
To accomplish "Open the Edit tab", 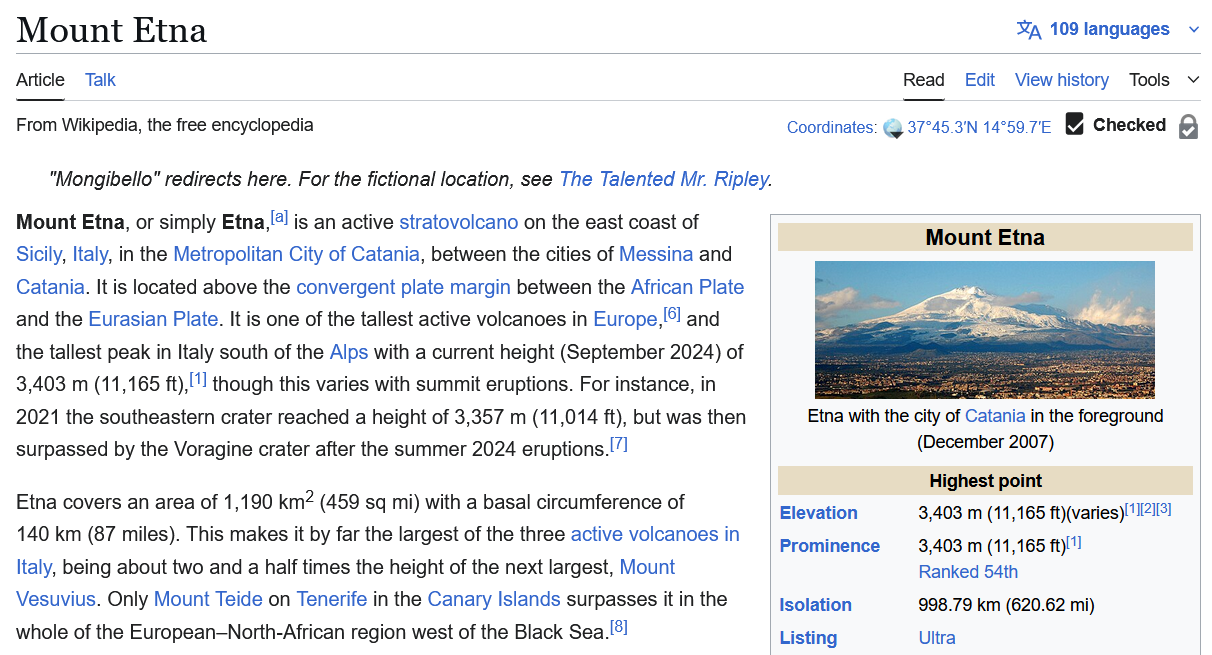I will pos(980,80).
